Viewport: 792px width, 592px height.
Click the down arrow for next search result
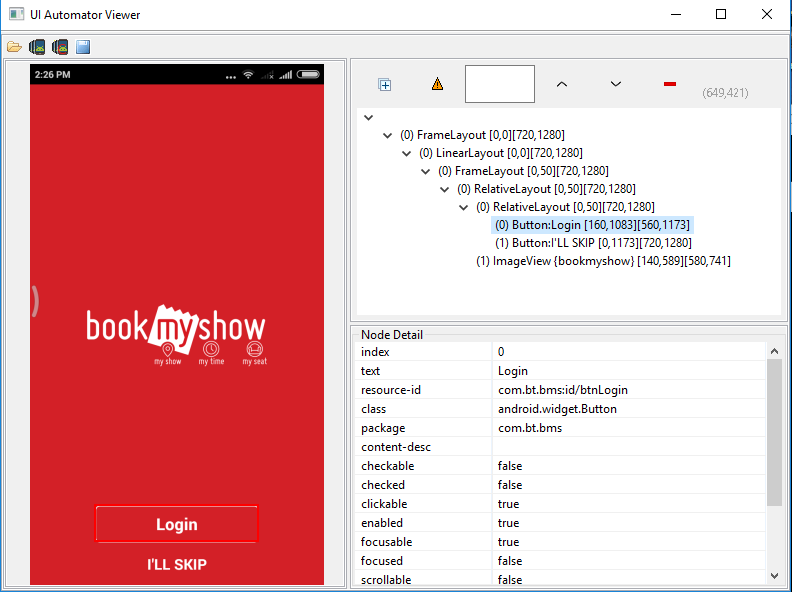[x=616, y=85]
